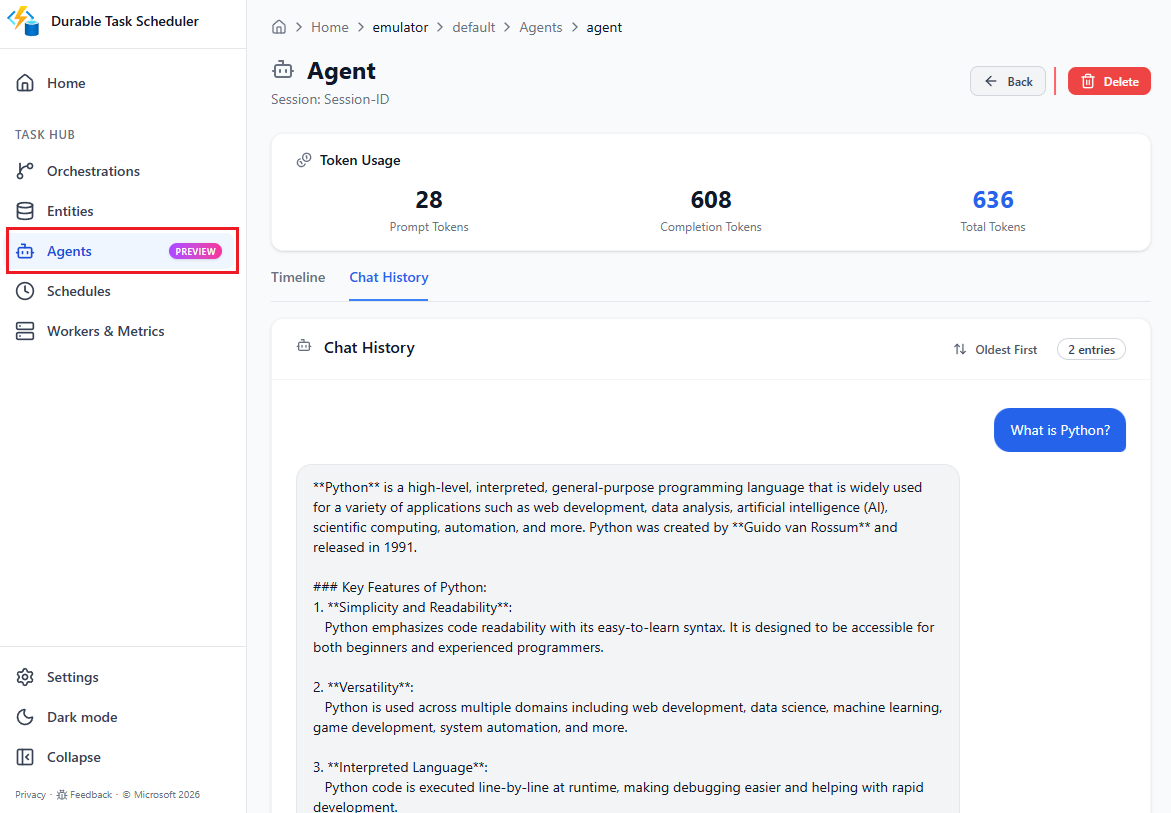This screenshot has height=813, width=1171.
Task: Open the Schedules page
Action: (122, 291)
